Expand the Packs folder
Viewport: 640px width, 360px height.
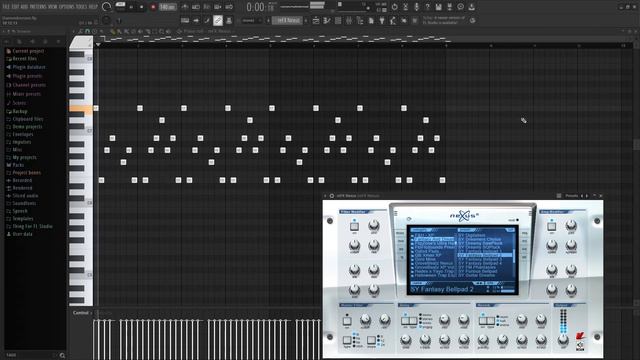tap(18, 165)
